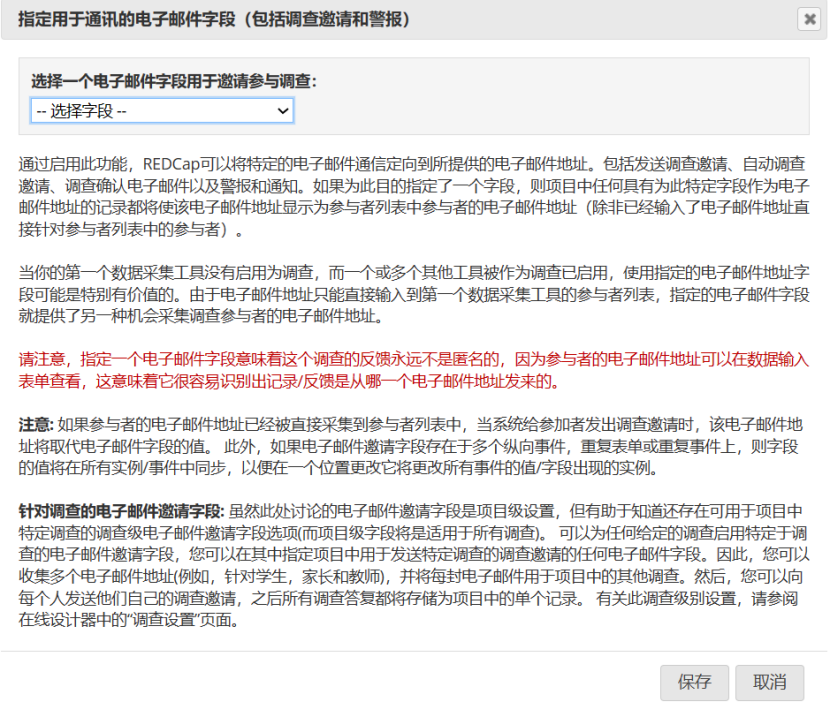Image resolution: width=830 pixels, height=718 pixels.
Task: Click the 取消 button
Action: [x=770, y=682]
